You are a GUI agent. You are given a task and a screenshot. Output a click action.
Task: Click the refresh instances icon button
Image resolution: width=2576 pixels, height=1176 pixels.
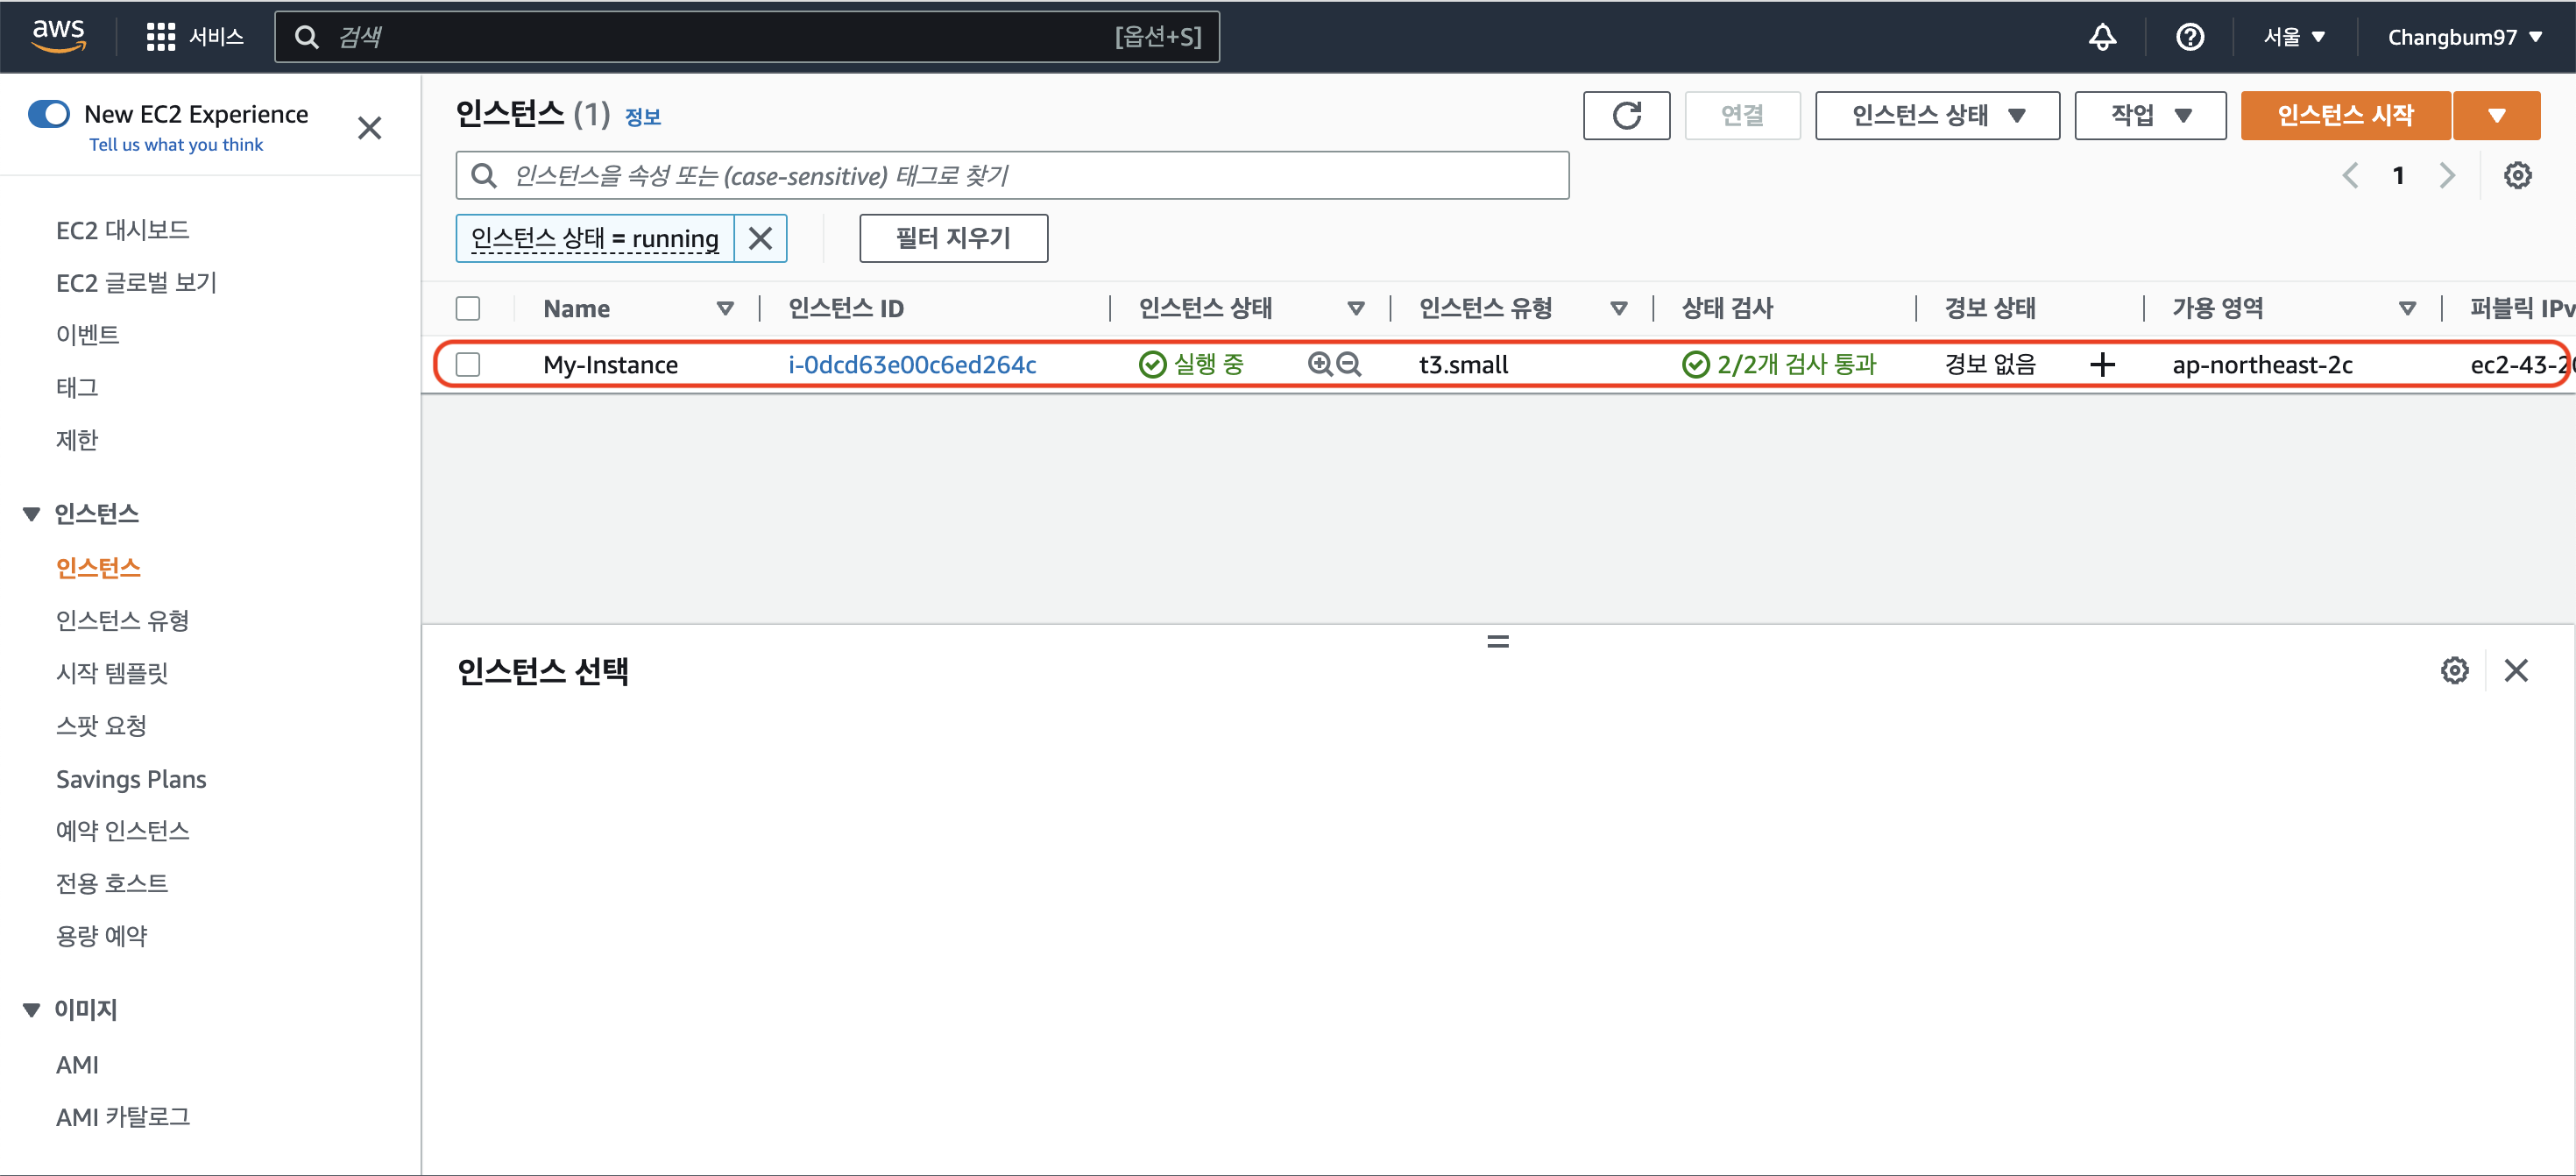[x=1626, y=116]
